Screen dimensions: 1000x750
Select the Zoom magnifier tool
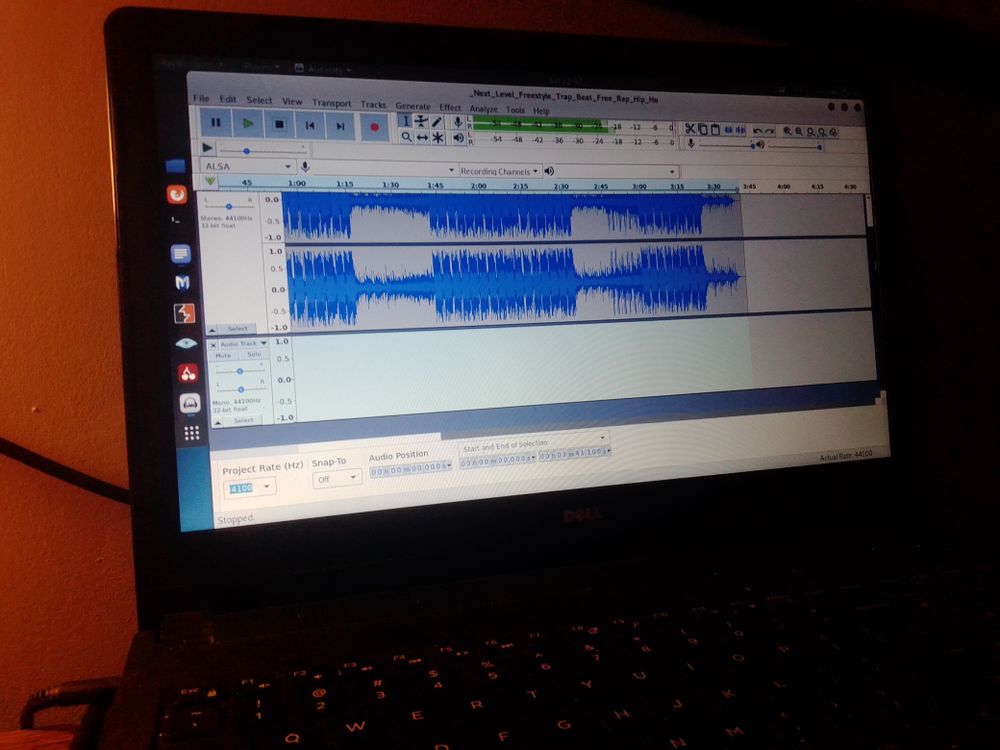click(406, 136)
